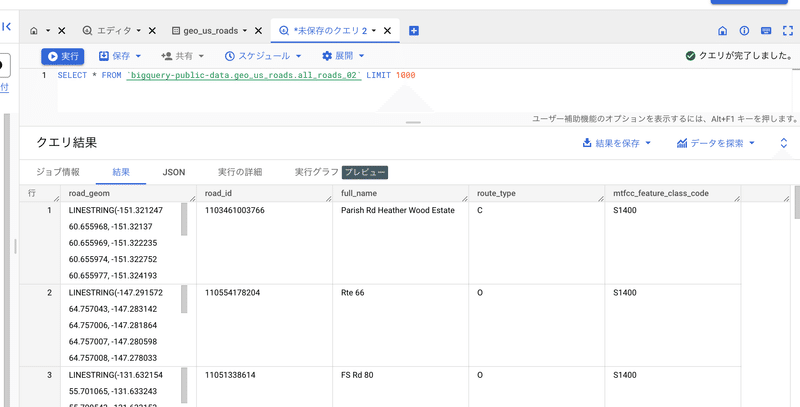This screenshot has height=407, width=800.
Task: Click the home icon in top right
Action: point(723,31)
